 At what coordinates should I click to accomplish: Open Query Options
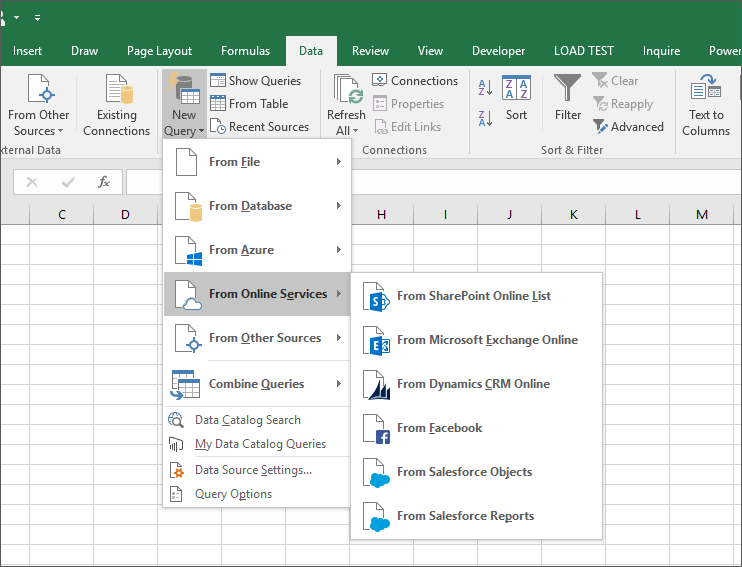(x=257, y=494)
